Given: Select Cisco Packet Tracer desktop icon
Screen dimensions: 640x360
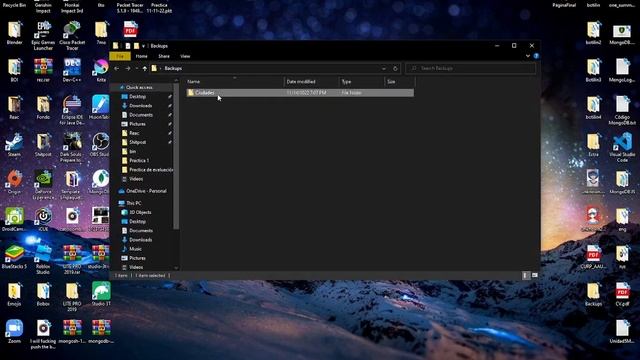Looking at the screenshot, I should (72, 36).
